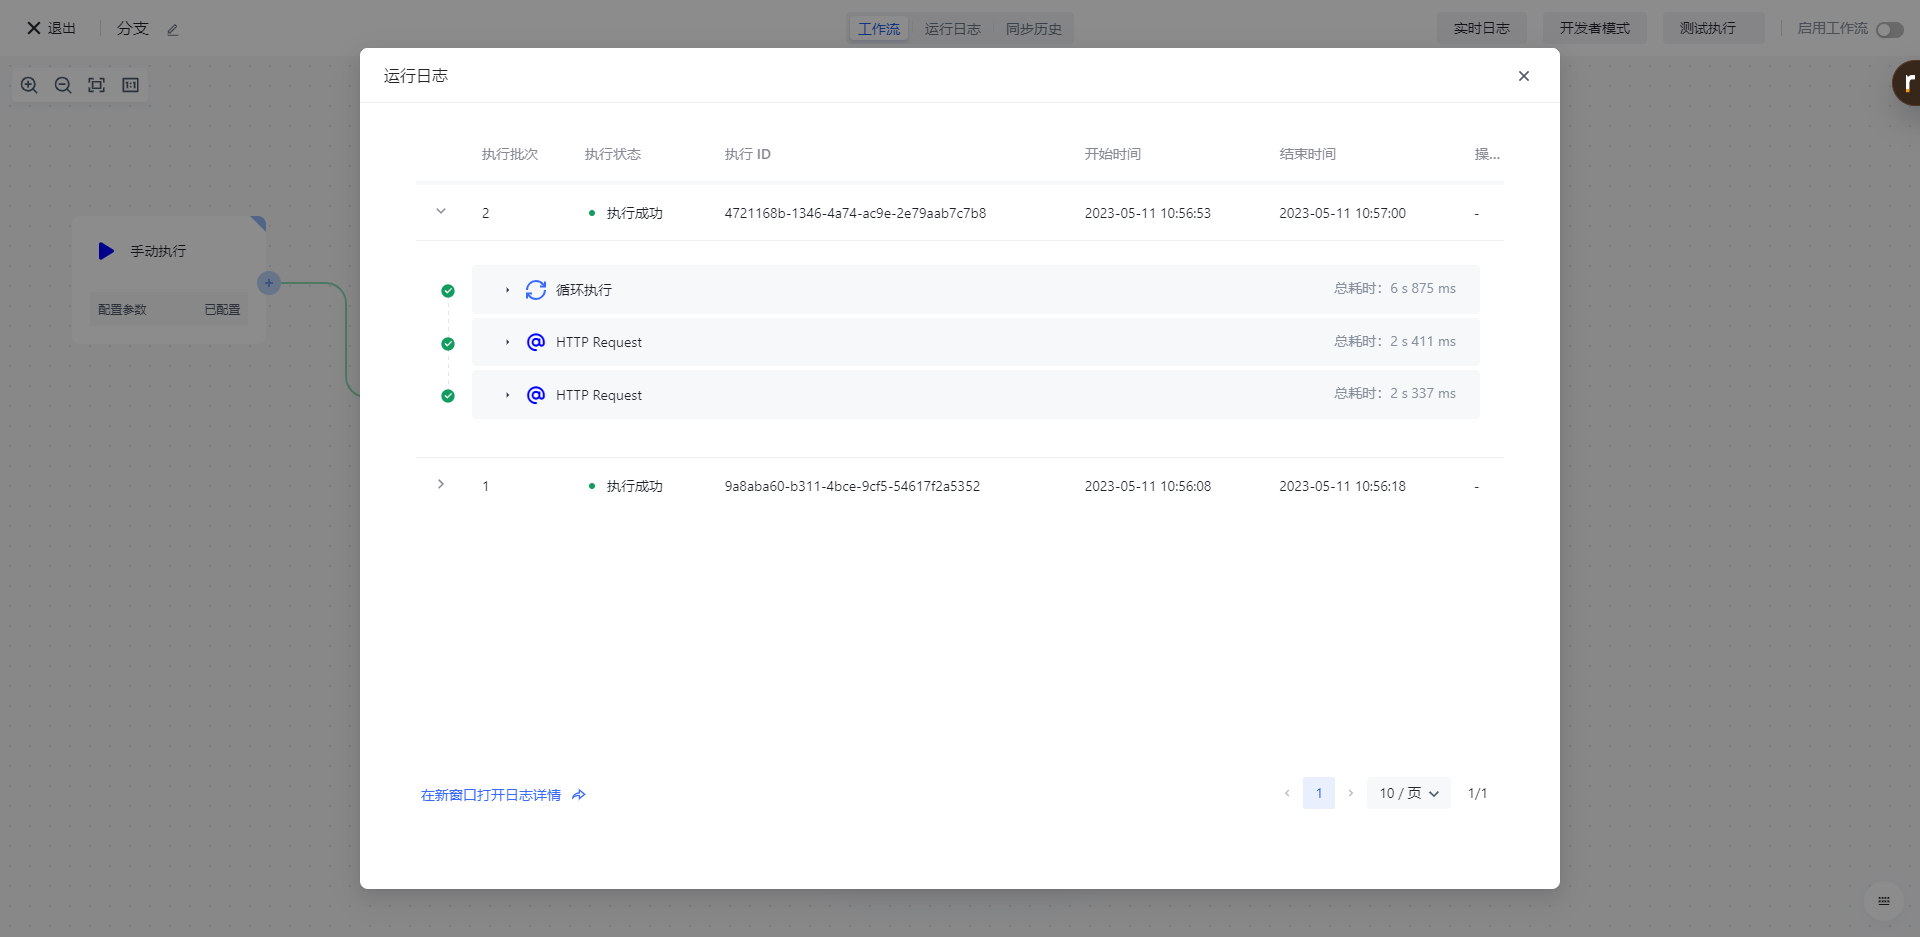1920x937 pixels.
Task: Click the edit pencil icon beside 分支
Action: (172, 30)
